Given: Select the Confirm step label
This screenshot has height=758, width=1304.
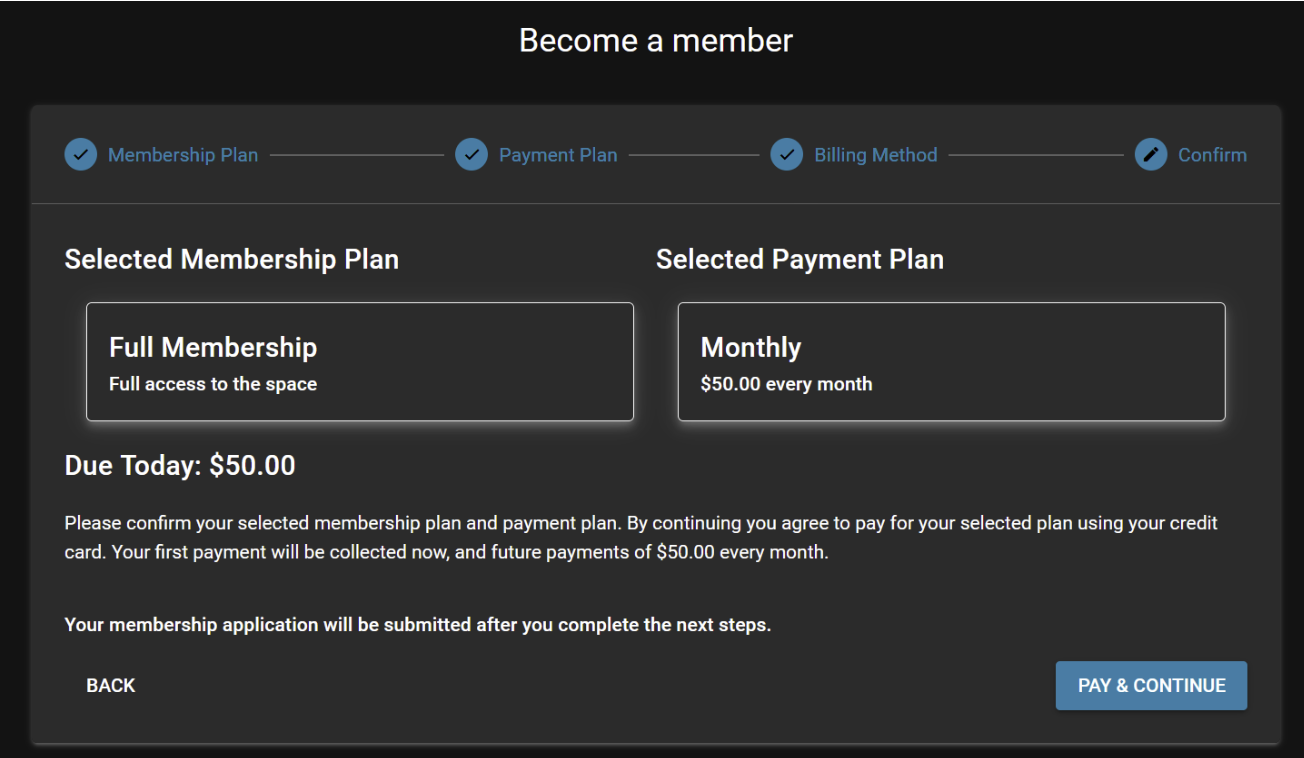Looking at the screenshot, I should click(1212, 155).
